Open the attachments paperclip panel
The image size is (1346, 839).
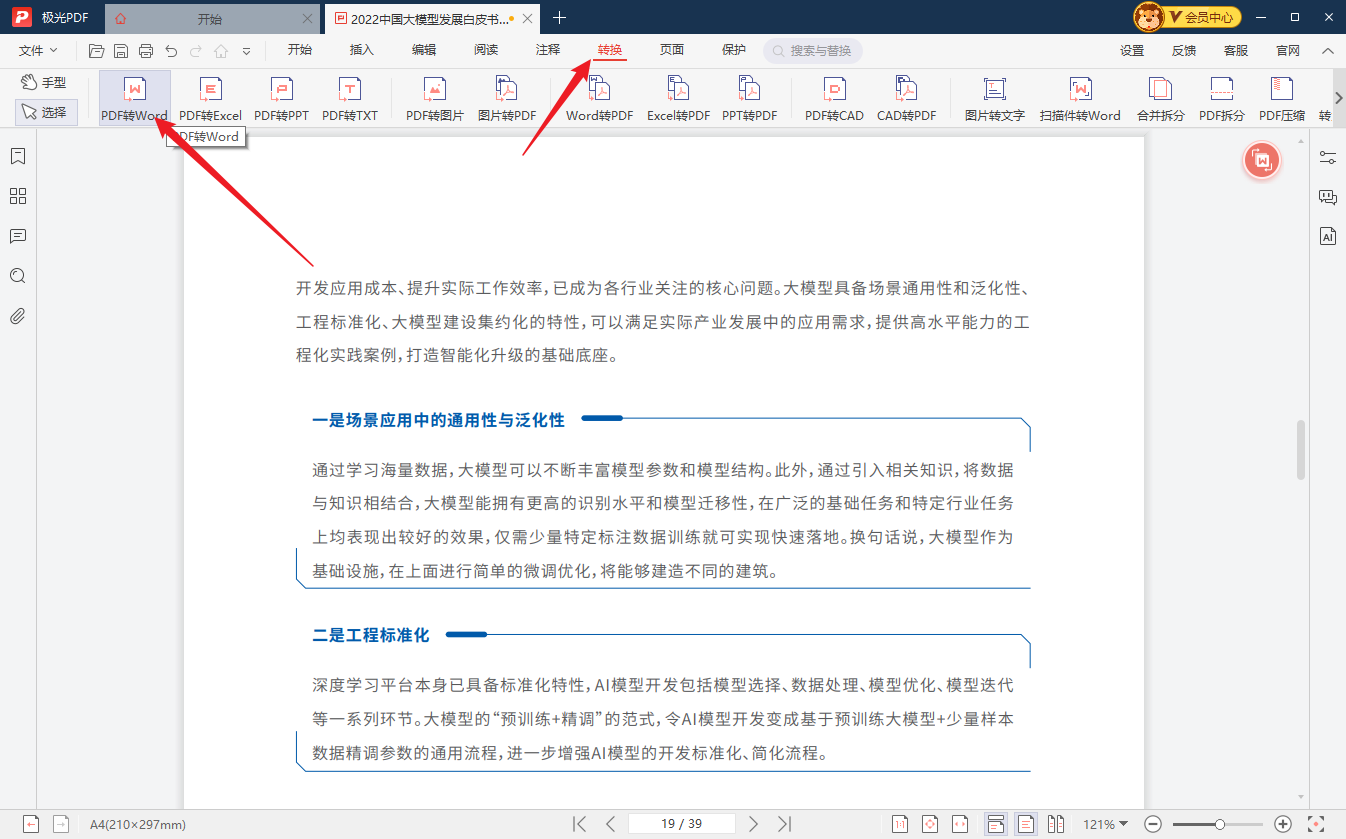(17, 317)
